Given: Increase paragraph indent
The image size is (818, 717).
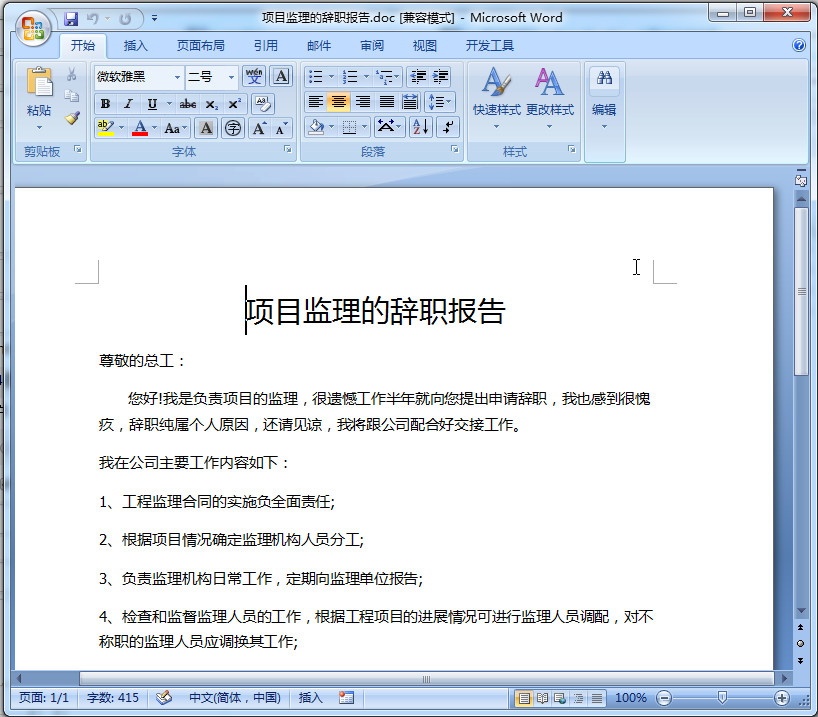Looking at the screenshot, I should (440, 77).
